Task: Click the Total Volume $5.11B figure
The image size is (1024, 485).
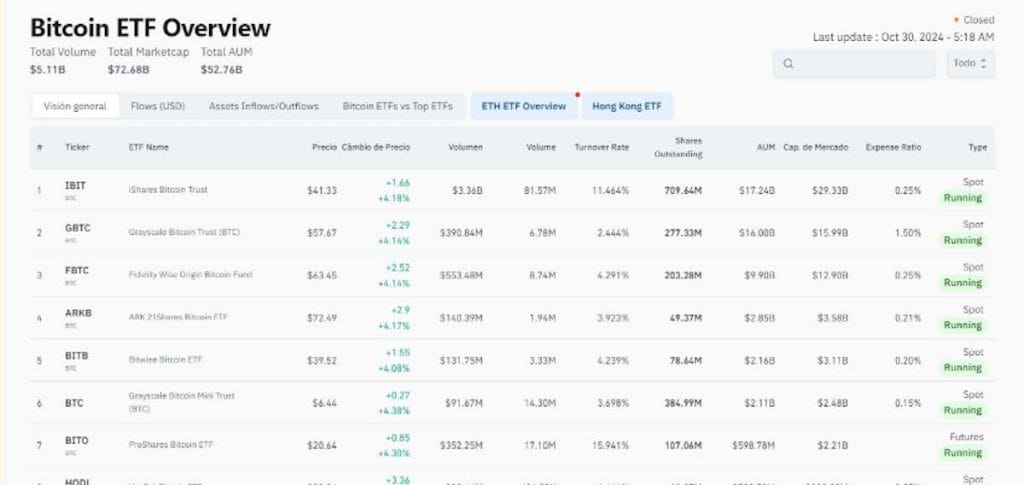Action: pyautogui.click(x=48, y=70)
